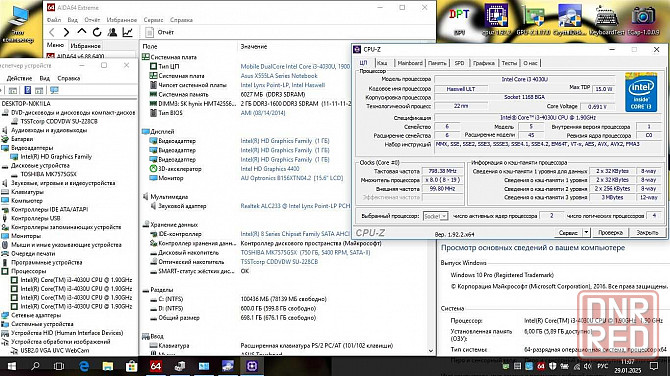
Task: Open Microsoft Store from taskbar
Action: (x=131, y=366)
